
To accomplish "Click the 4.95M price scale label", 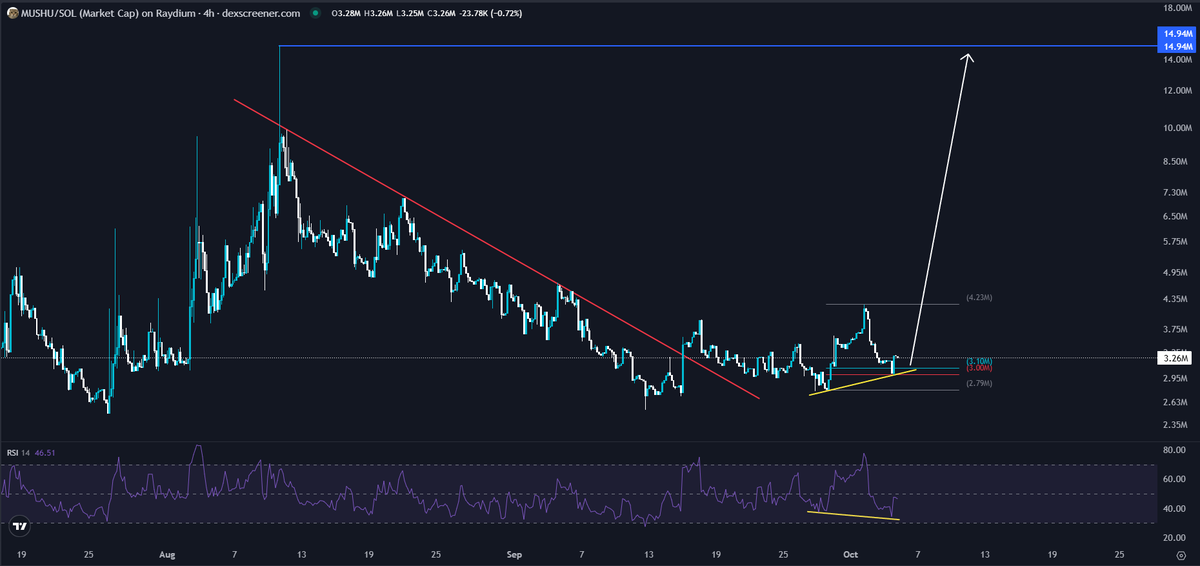I will (x=1174, y=272).
